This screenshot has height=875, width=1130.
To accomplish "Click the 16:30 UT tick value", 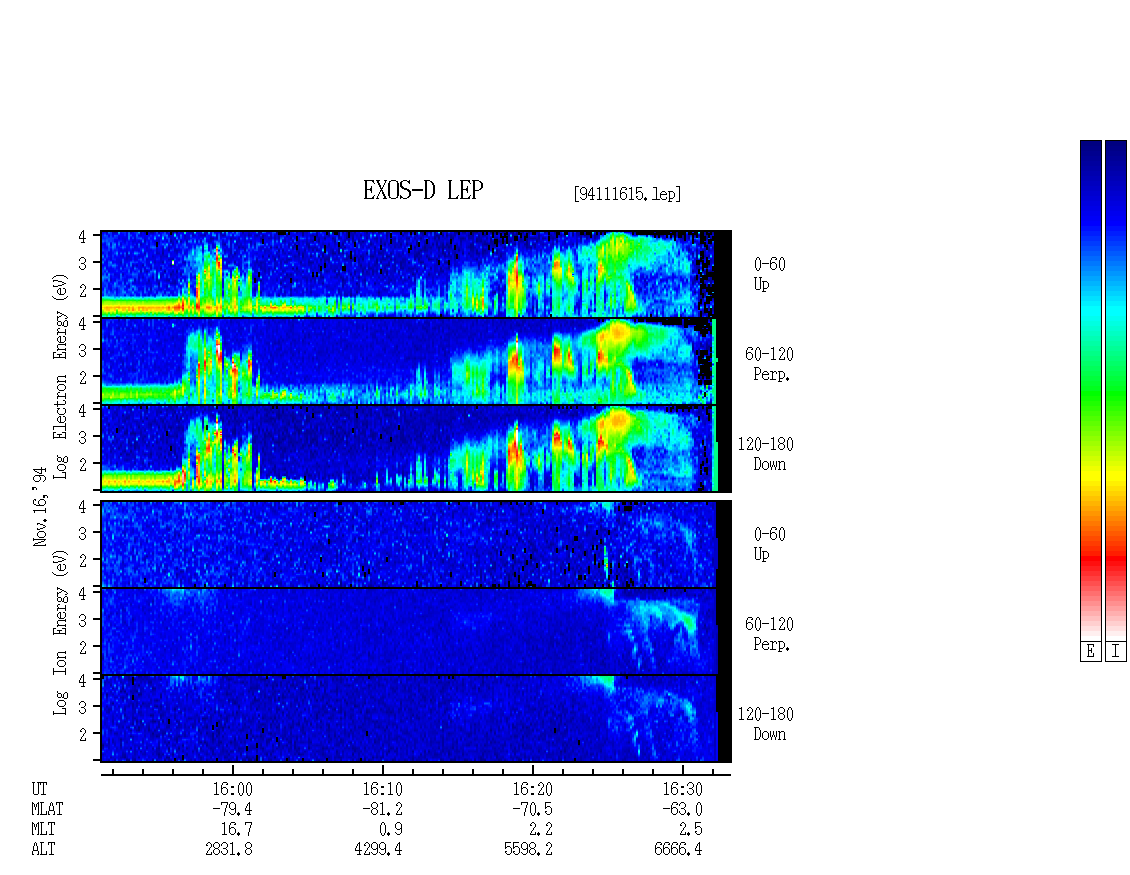I will click(682, 789).
